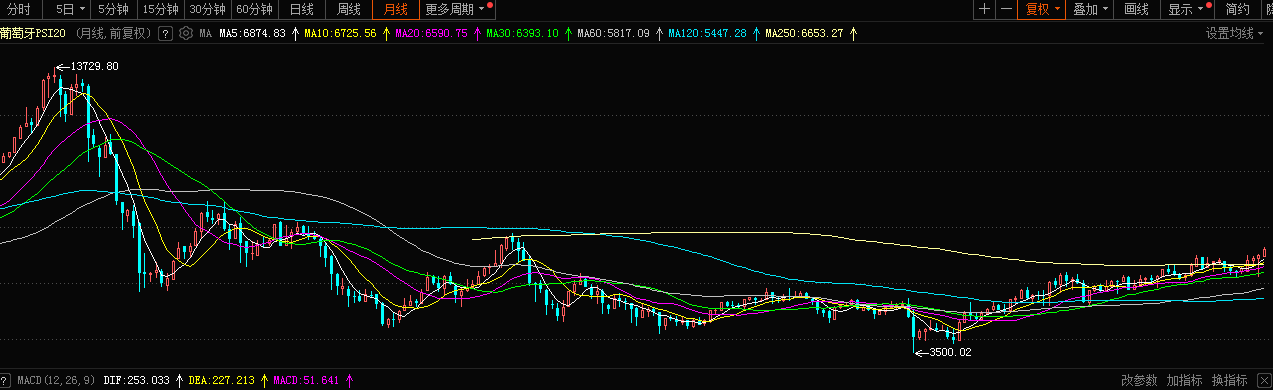Close the MACD indicator panel
This screenshot has height=390, width=1273.
tap(1264, 380)
